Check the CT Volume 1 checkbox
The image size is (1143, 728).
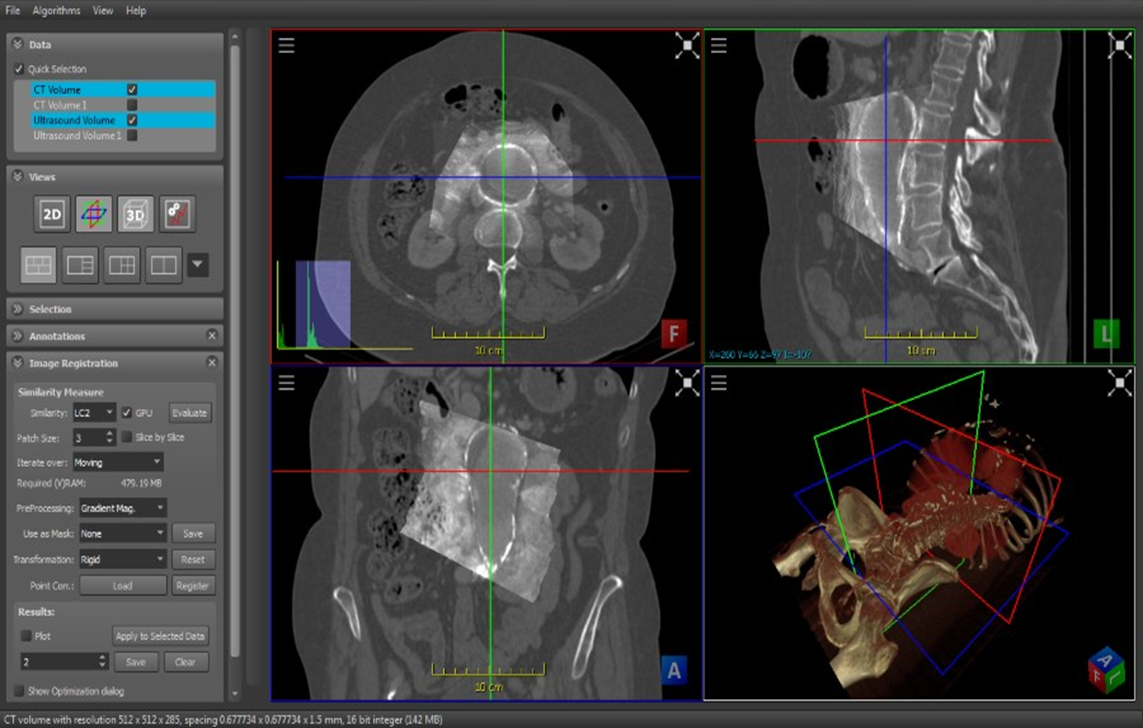point(132,105)
